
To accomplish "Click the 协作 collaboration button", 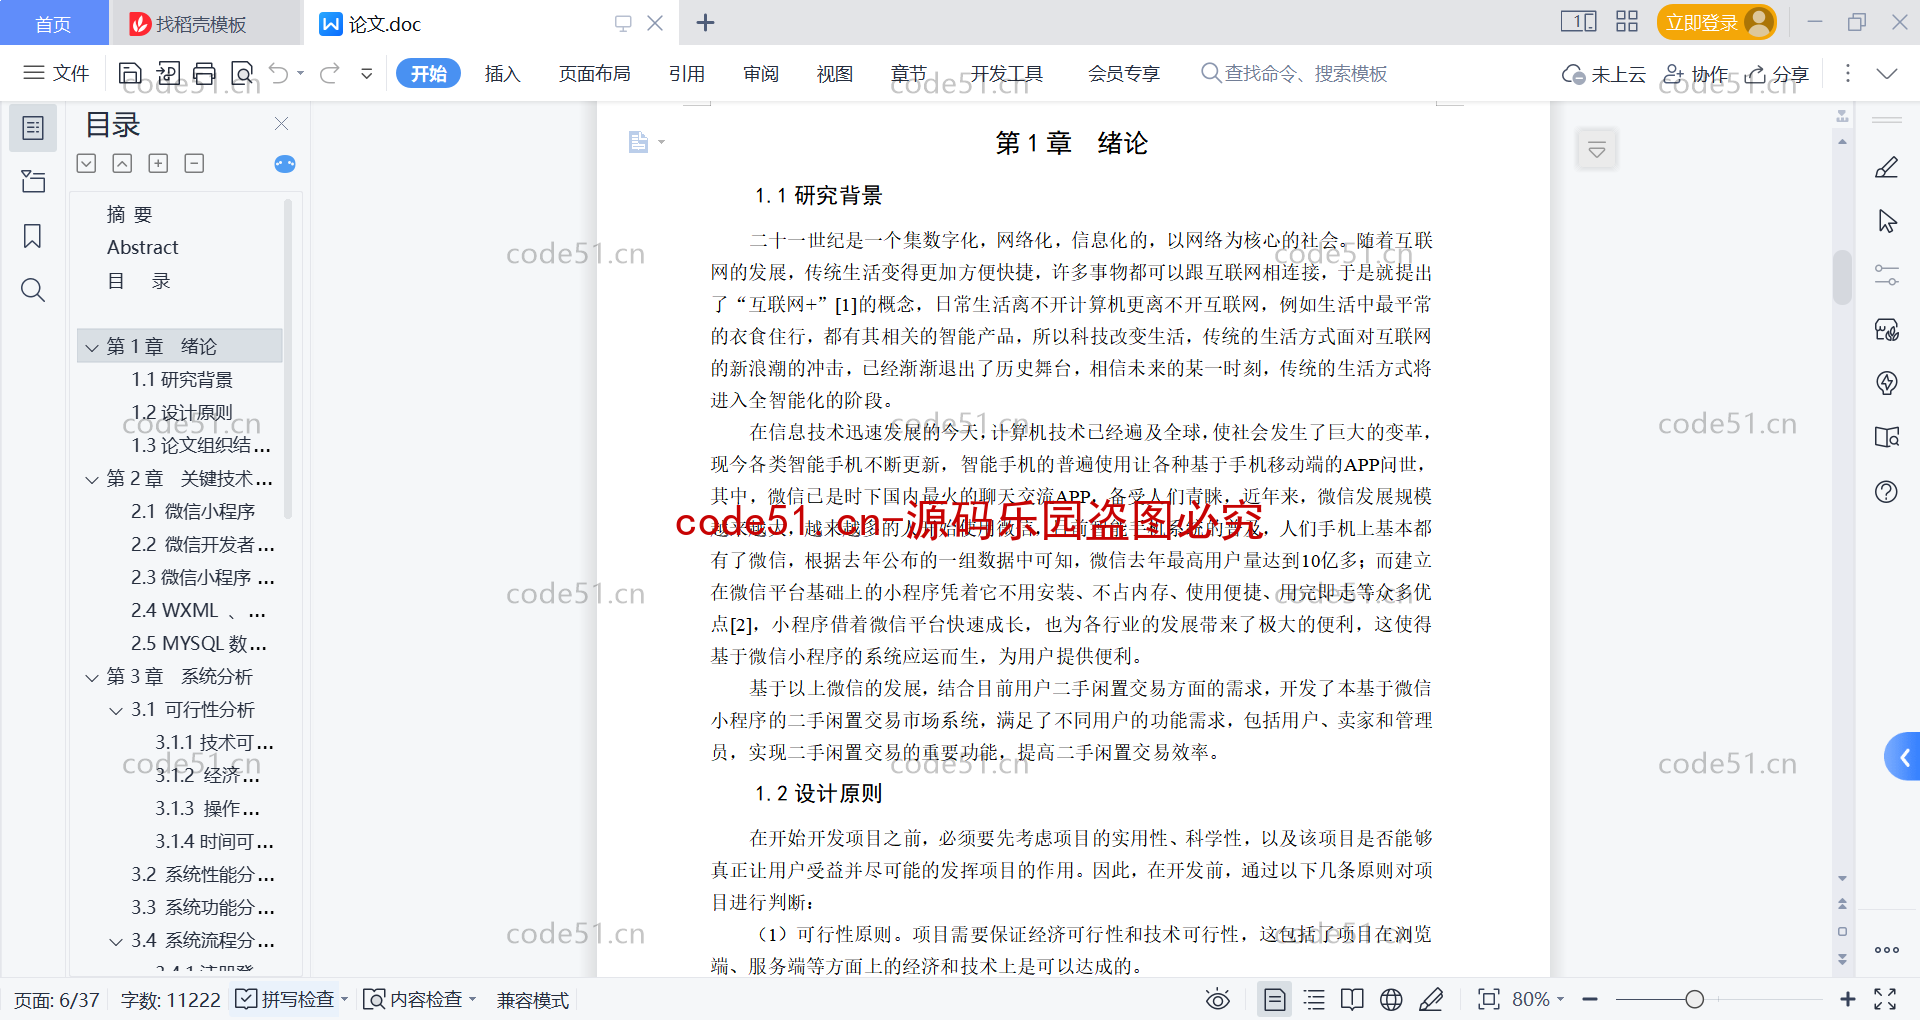I will (x=1695, y=74).
